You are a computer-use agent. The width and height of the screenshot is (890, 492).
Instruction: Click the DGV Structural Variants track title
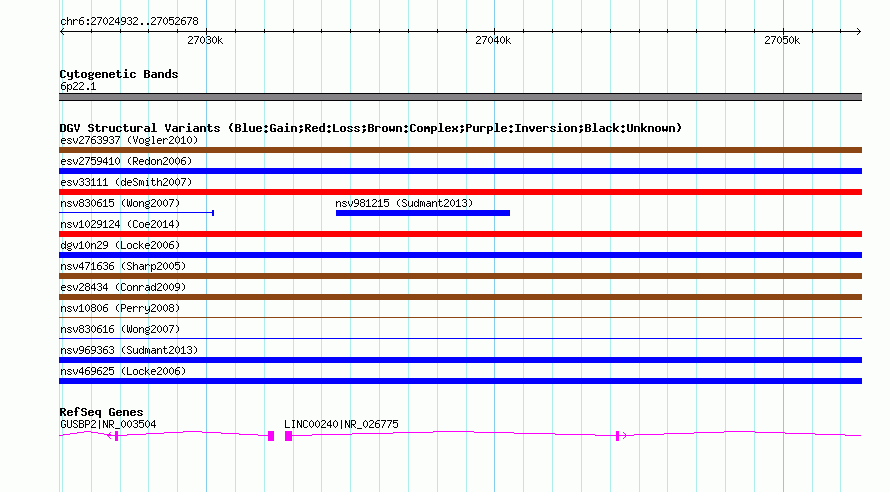tap(371, 128)
